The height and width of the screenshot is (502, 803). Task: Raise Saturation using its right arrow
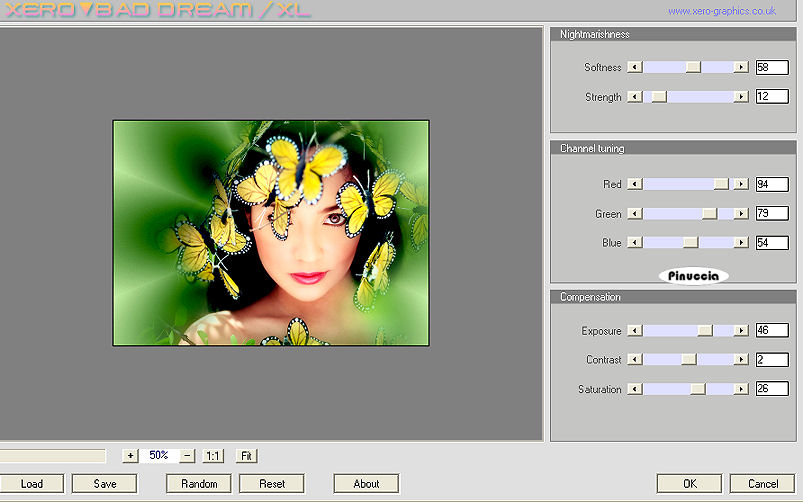pos(741,389)
